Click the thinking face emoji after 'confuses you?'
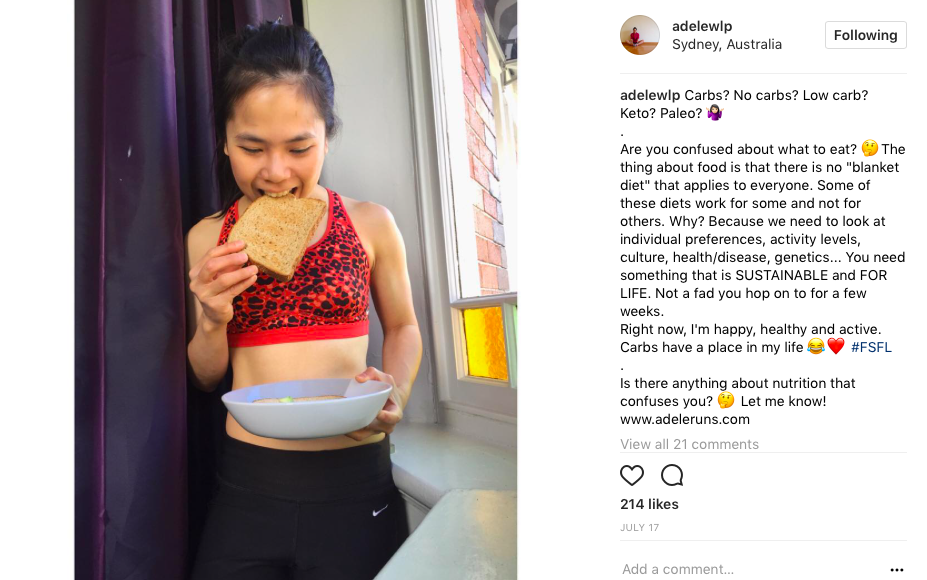 (x=726, y=400)
